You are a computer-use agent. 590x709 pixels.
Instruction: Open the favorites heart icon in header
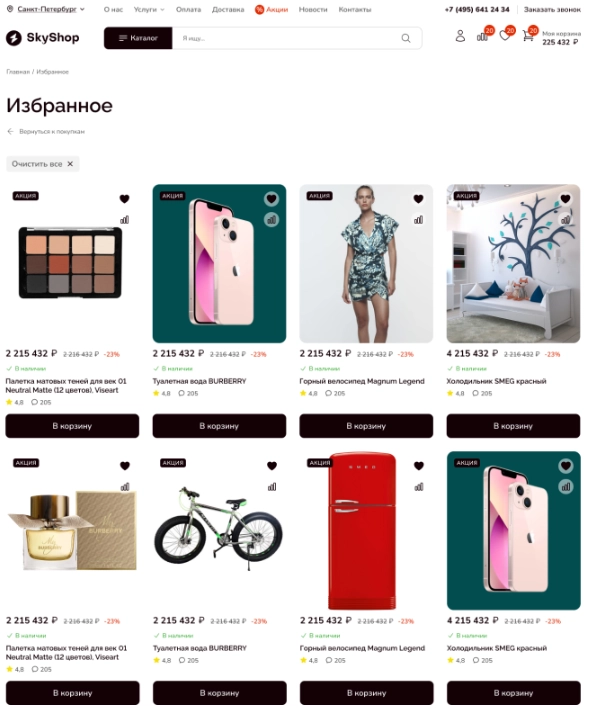pos(505,36)
